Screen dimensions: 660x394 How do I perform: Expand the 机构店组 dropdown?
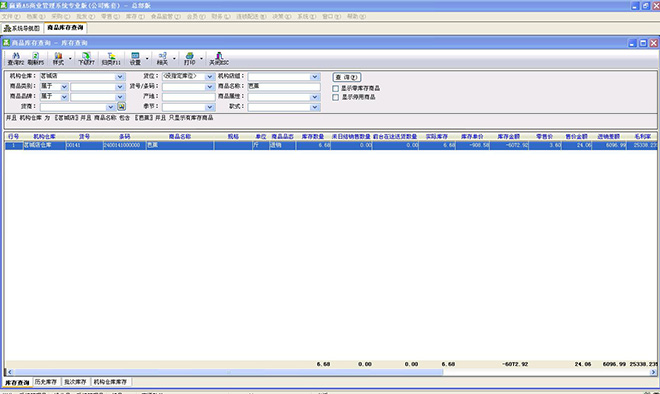[x=315, y=77]
